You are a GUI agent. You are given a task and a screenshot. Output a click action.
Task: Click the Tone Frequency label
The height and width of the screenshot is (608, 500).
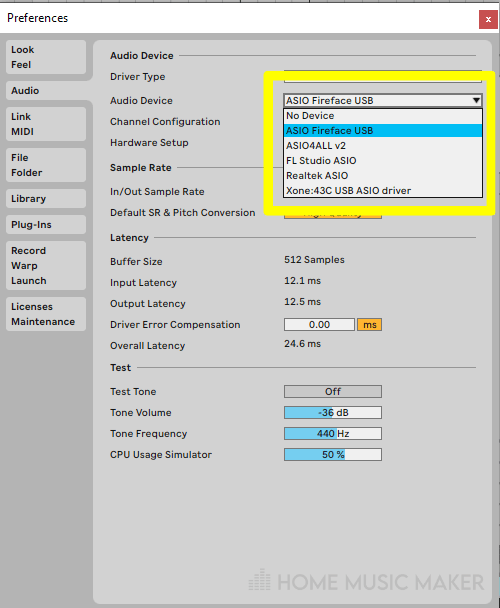click(x=149, y=434)
